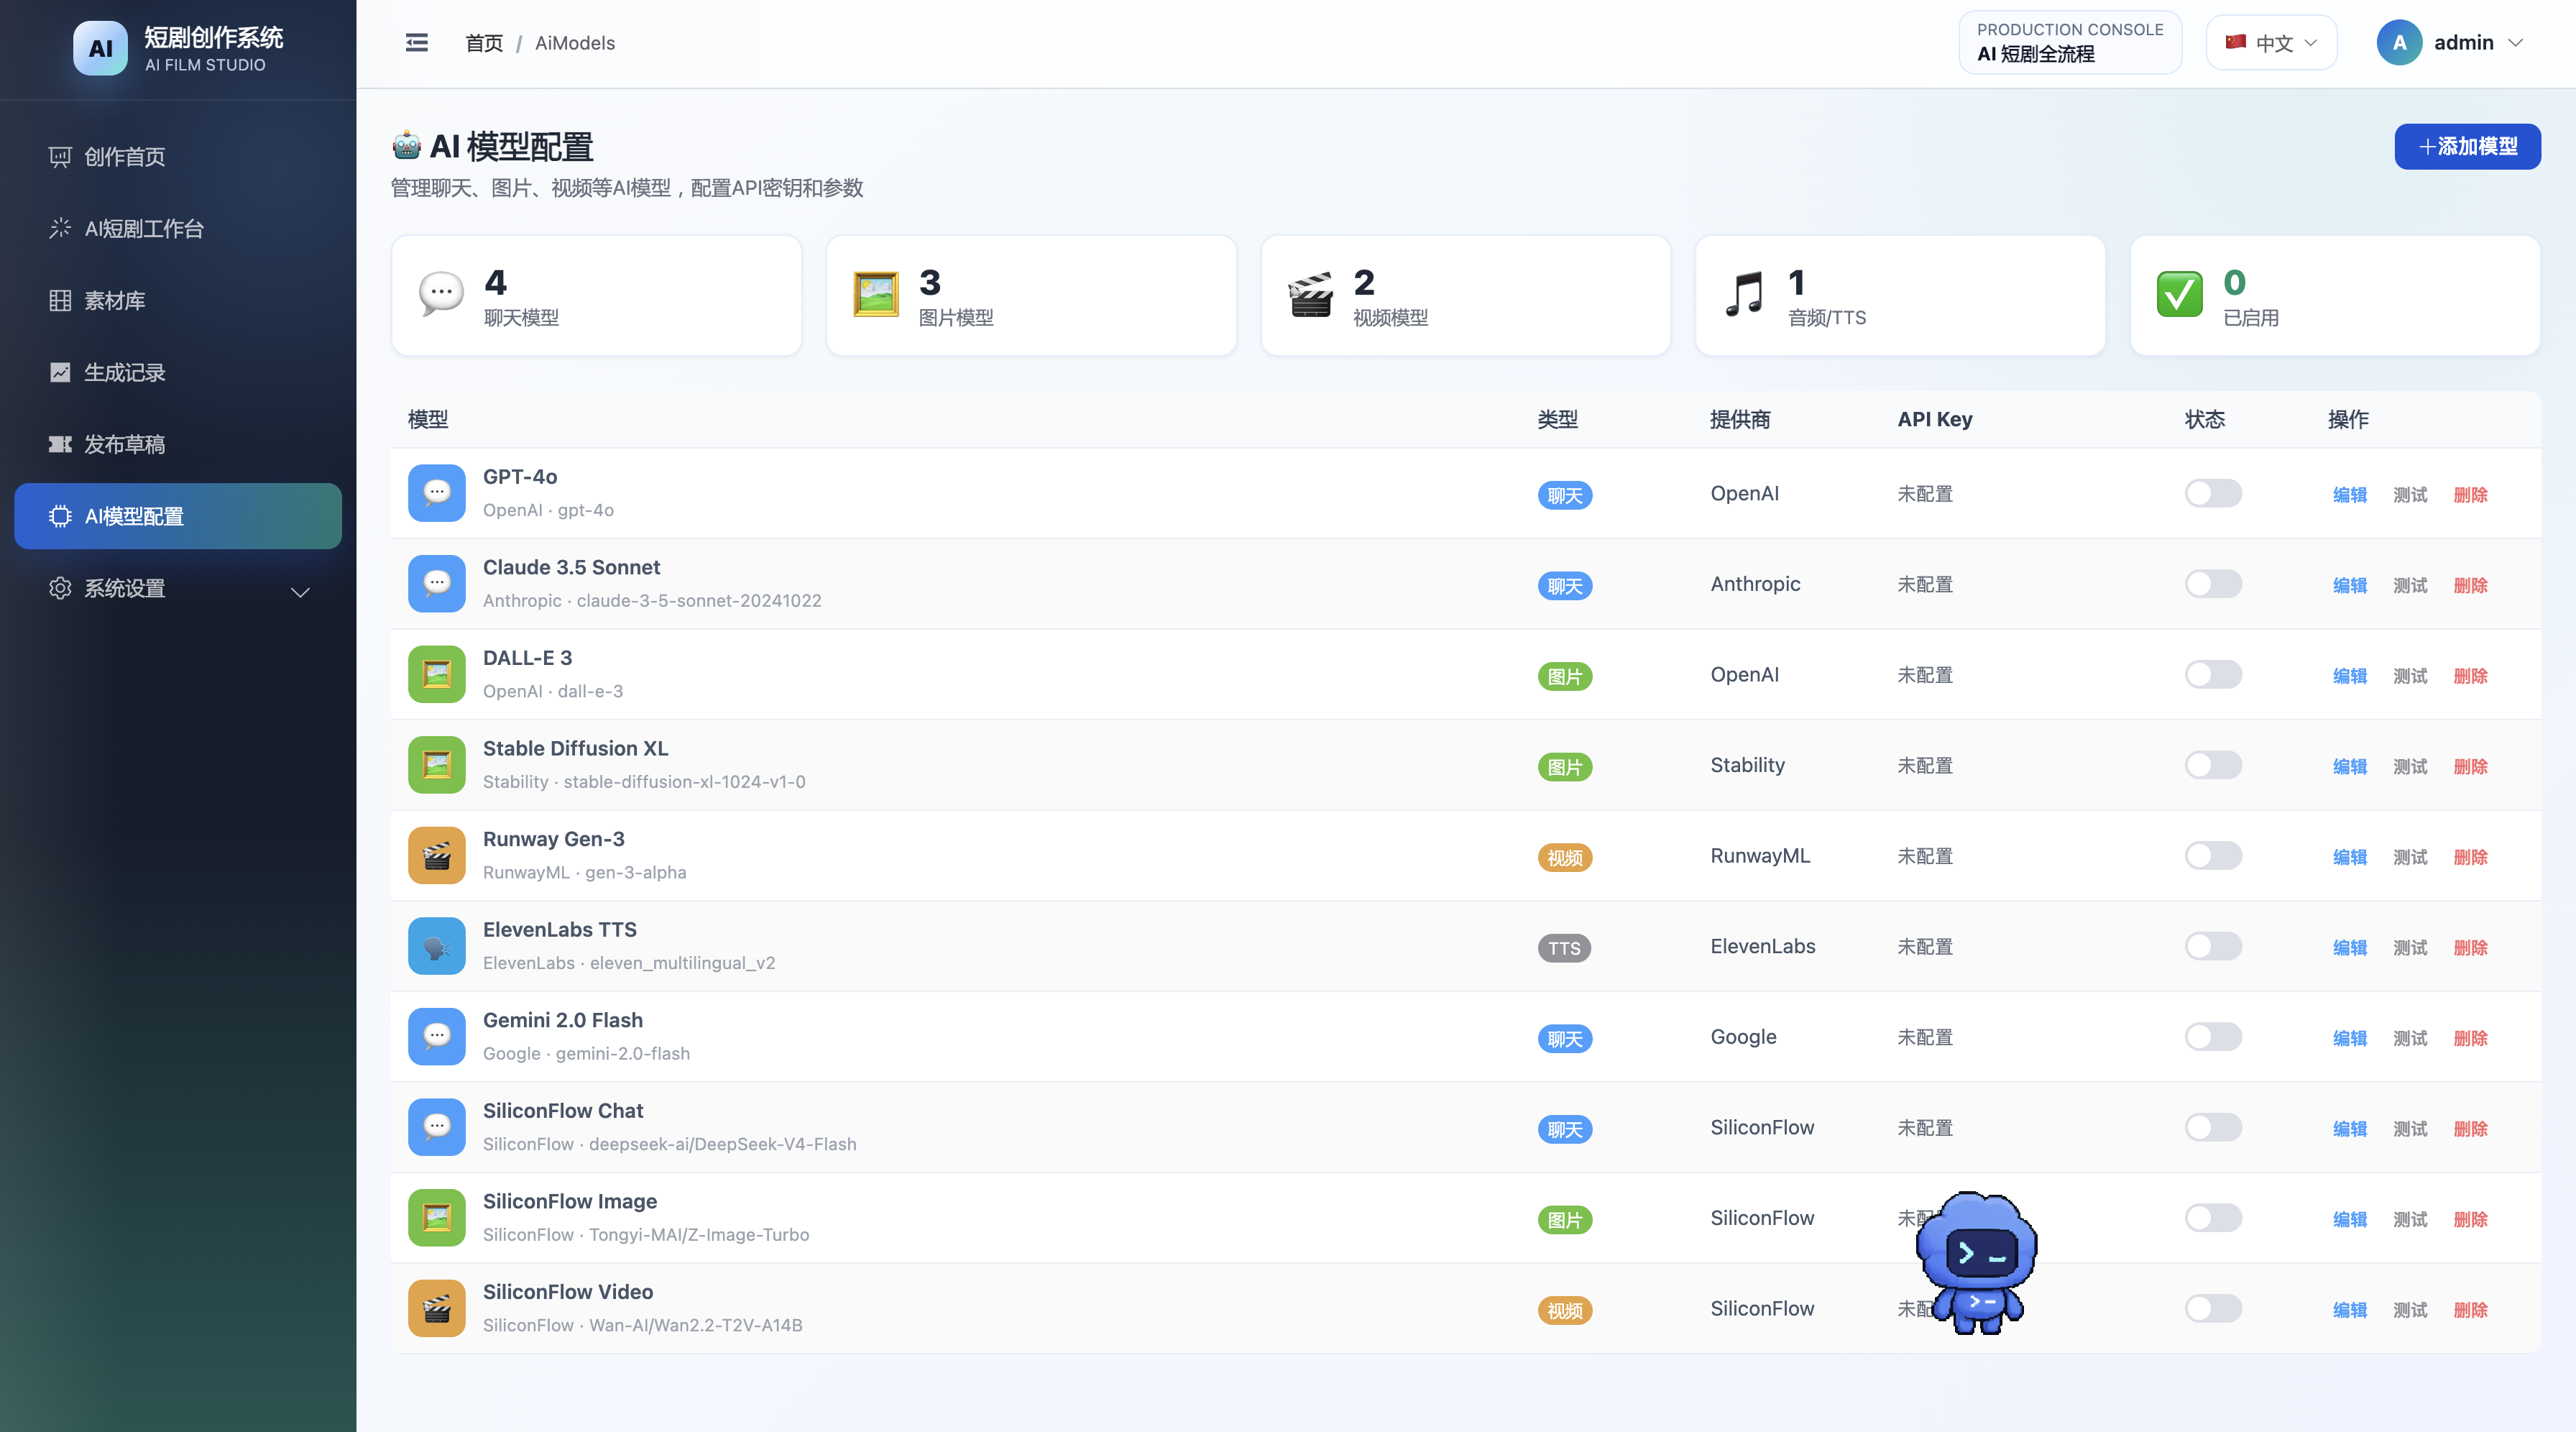
Task: Click the Production Console AI 短剧全流程 badge
Action: tap(2070, 43)
